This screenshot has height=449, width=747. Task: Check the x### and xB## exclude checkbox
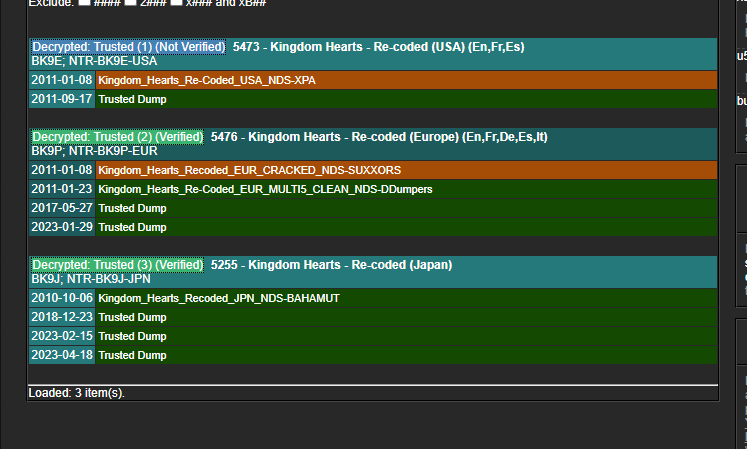click(176, 2)
